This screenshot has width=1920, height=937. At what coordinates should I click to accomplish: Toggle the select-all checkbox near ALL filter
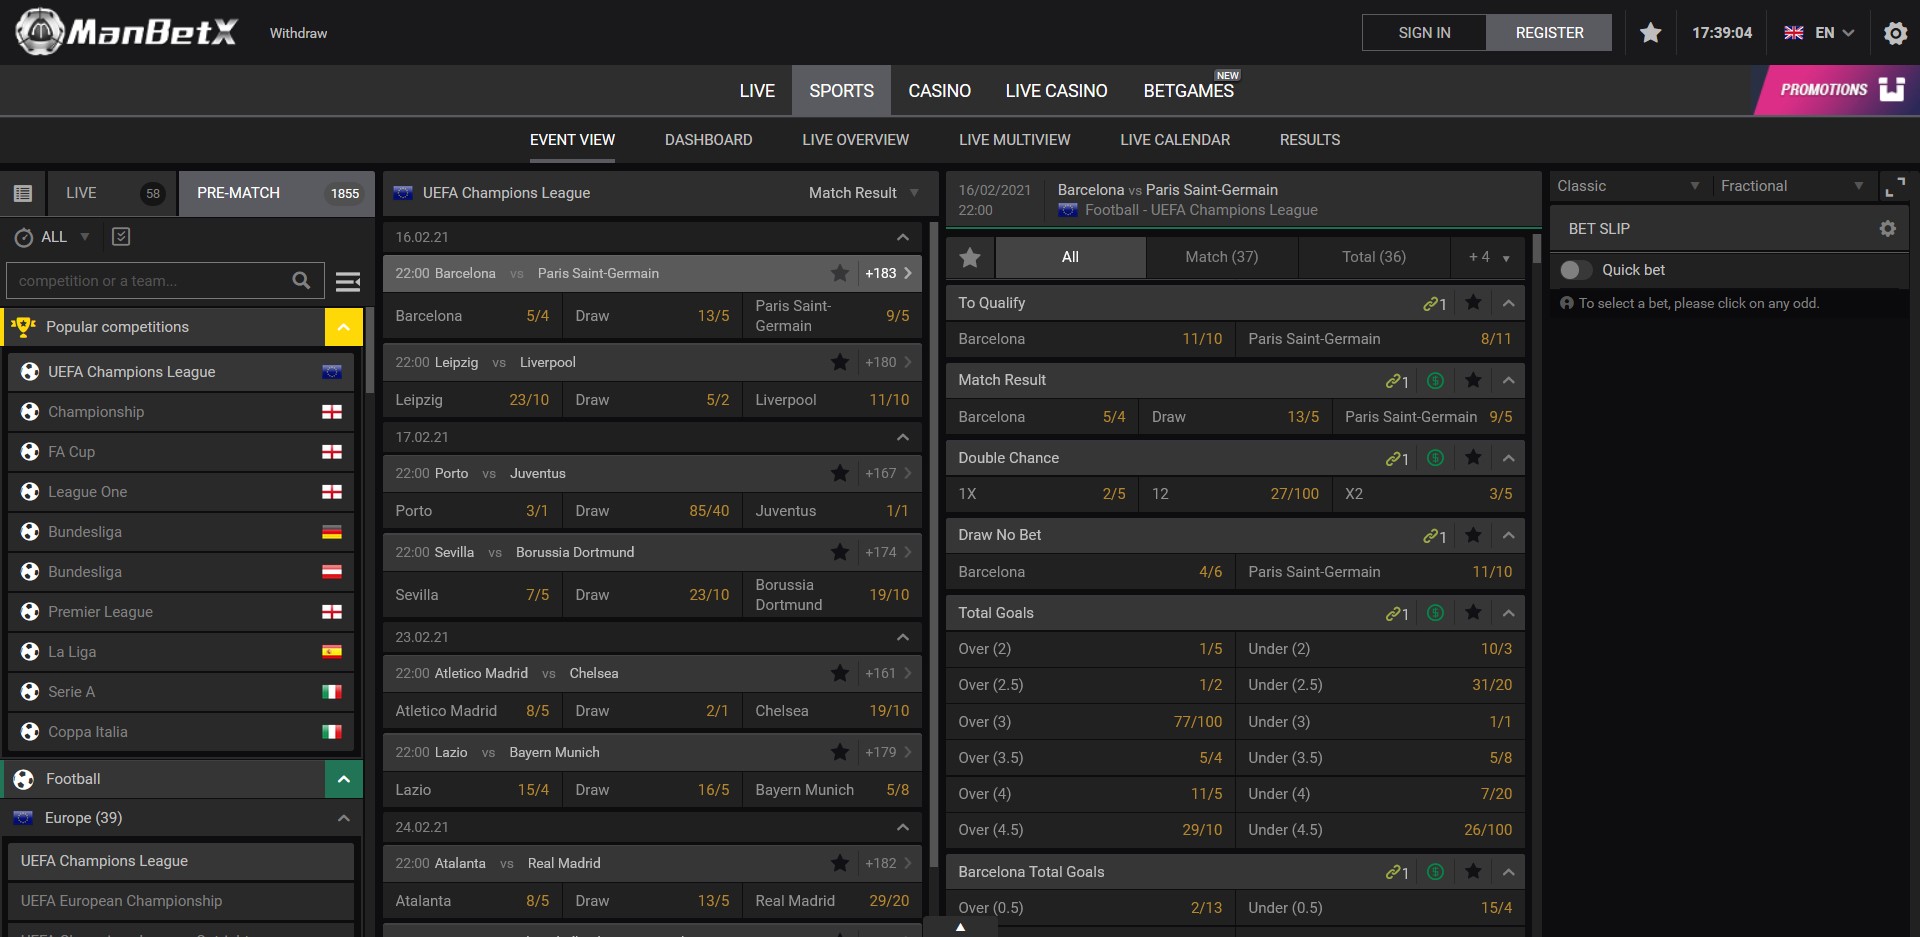point(121,237)
